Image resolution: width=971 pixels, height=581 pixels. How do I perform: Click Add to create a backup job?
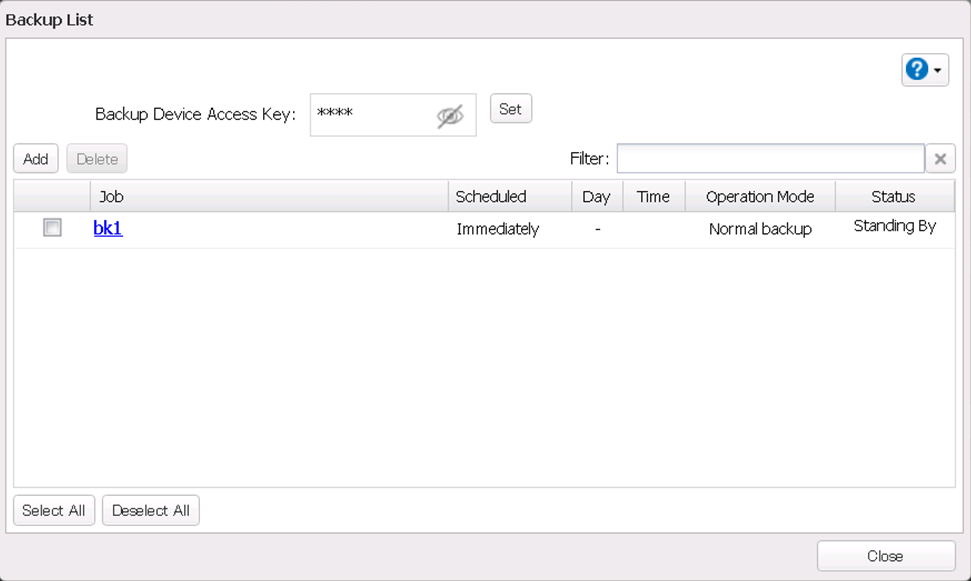click(x=36, y=159)
